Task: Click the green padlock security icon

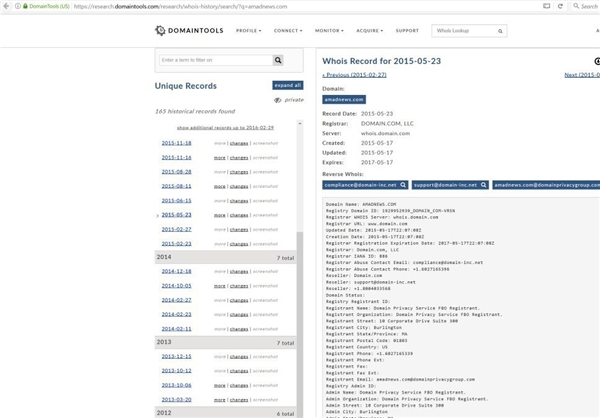Action: pos(25,6)
